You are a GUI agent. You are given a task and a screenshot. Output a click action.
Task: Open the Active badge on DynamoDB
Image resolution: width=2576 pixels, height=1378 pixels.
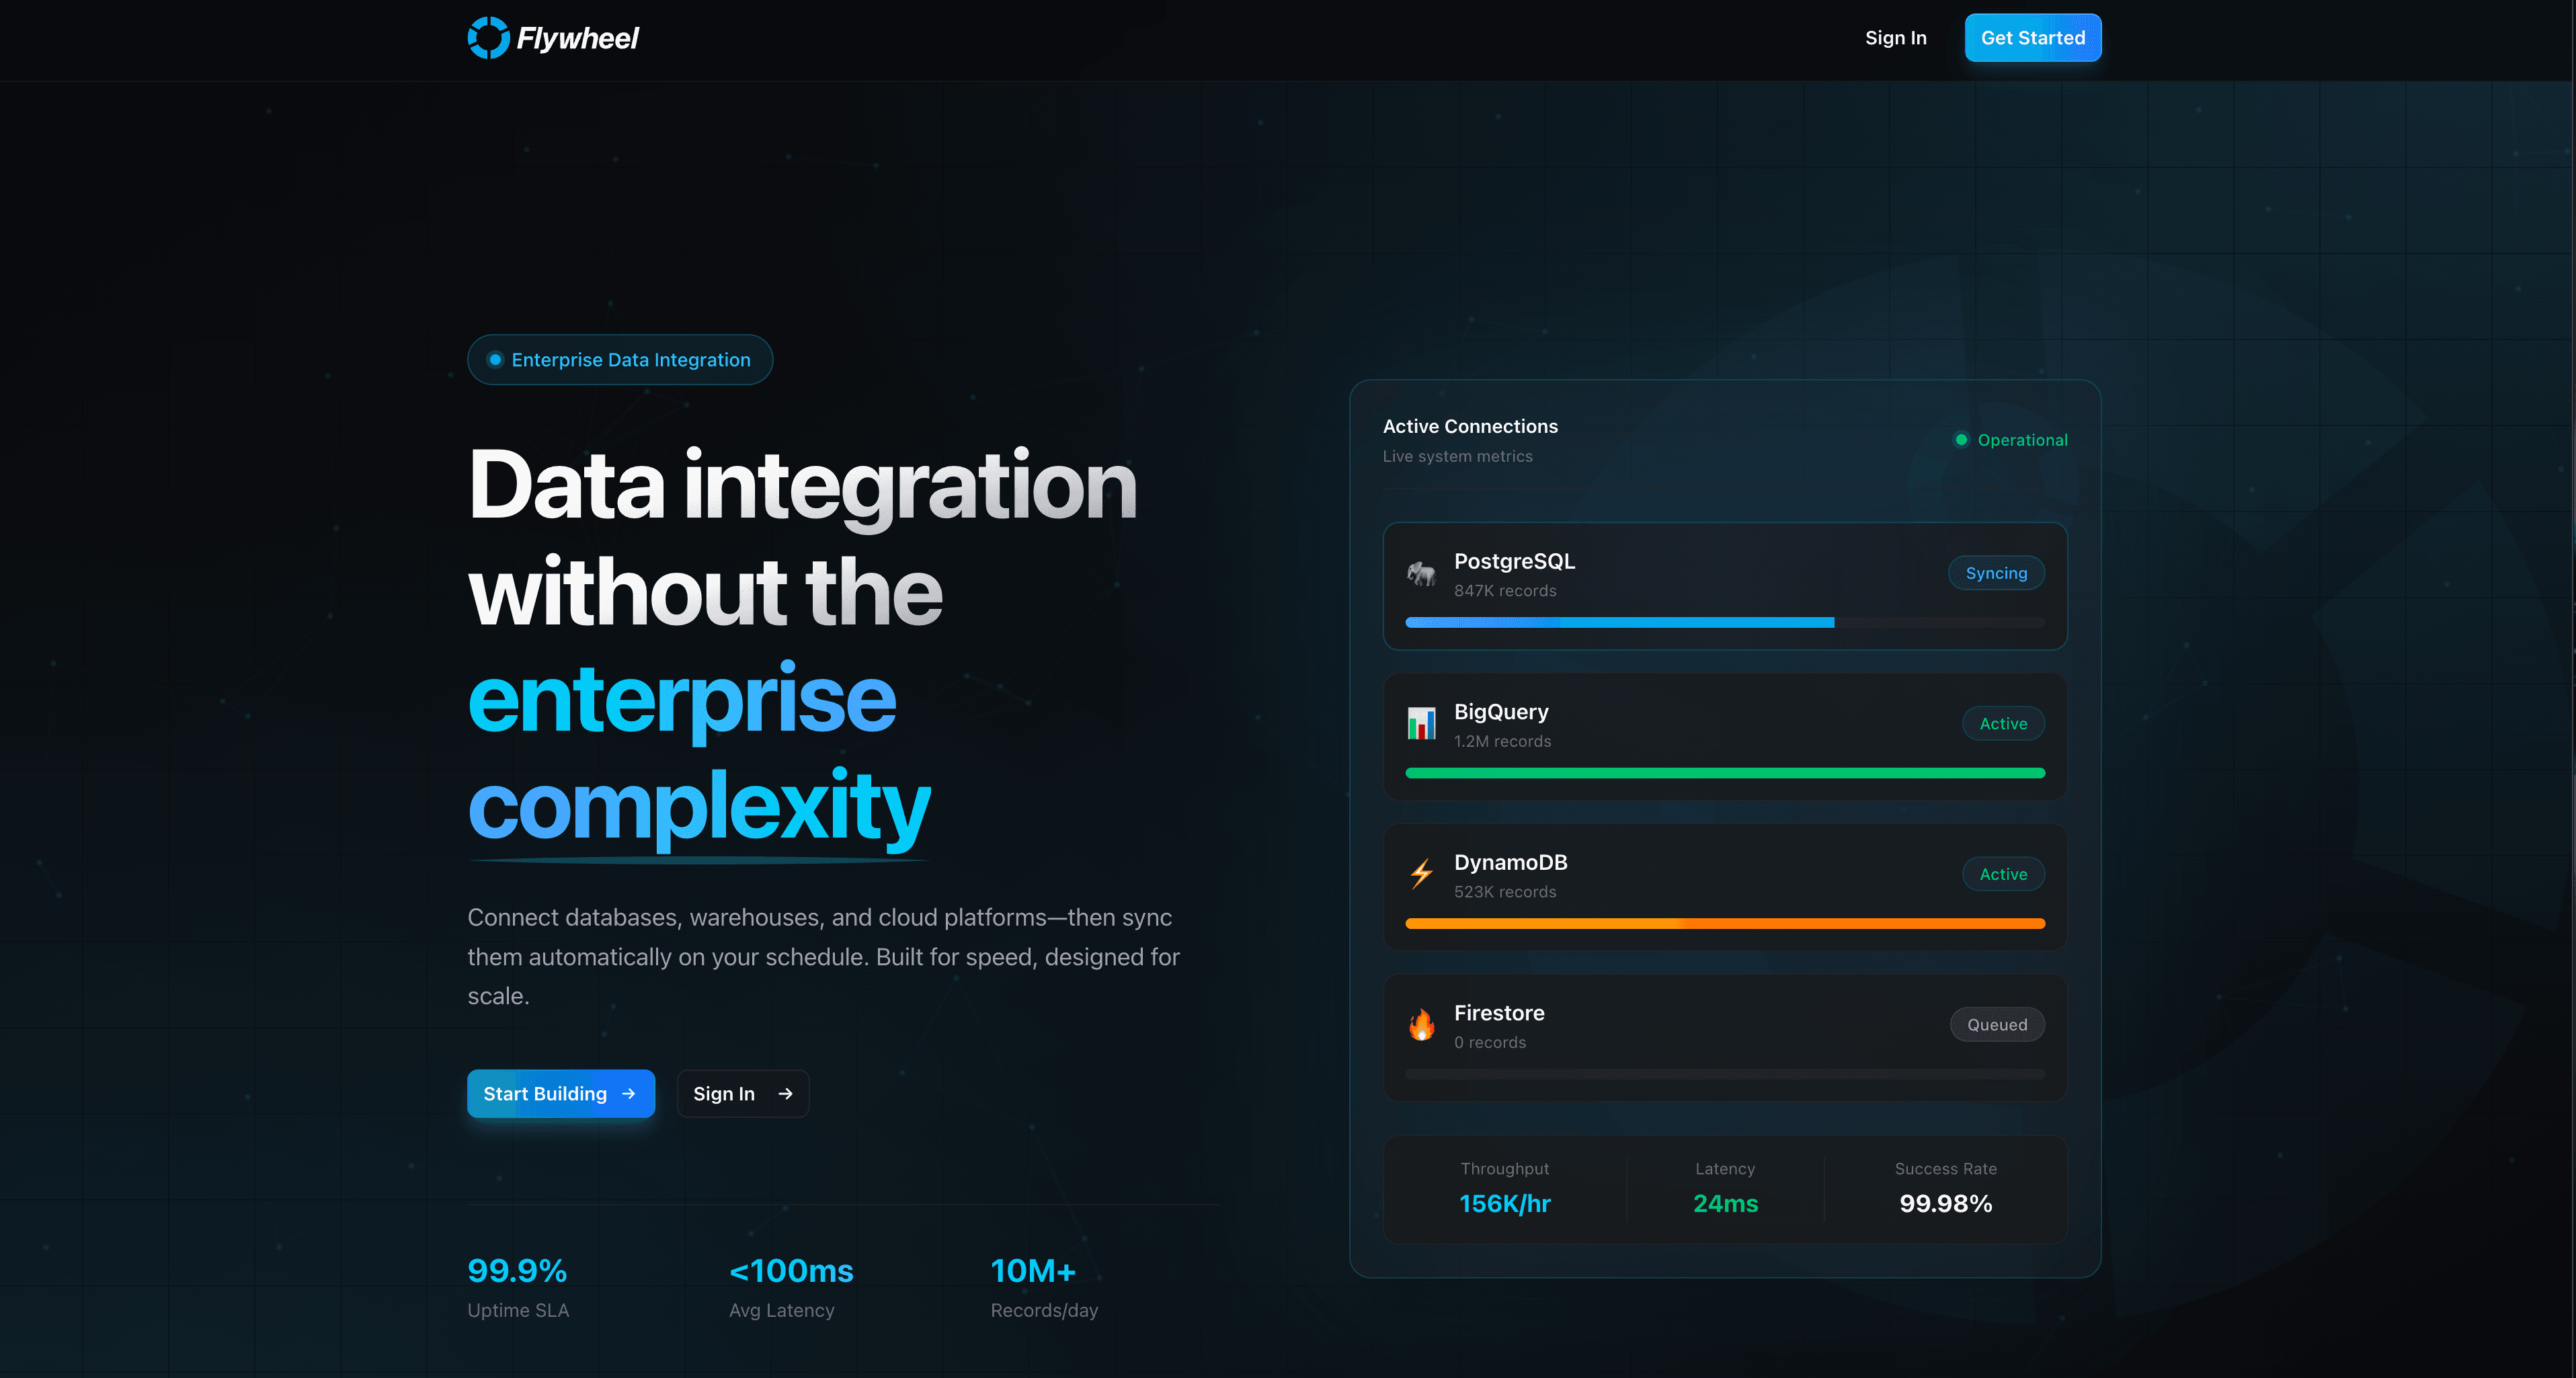(2003, 873)
